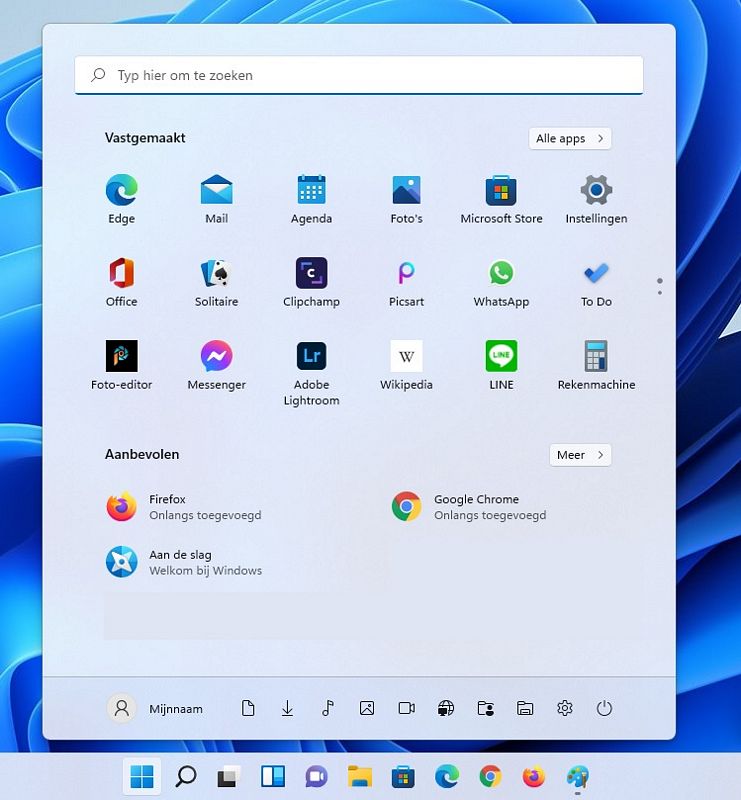Open the Network shortcut icon
Image resolution: width=741 pixels, height=800 pixels.
pos(446,708)
